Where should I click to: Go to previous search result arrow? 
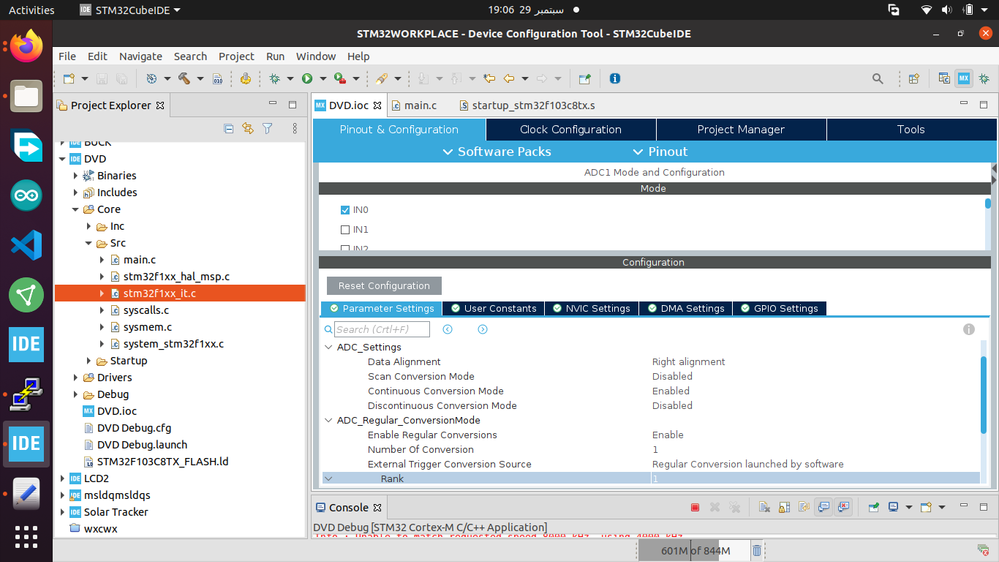448,329
